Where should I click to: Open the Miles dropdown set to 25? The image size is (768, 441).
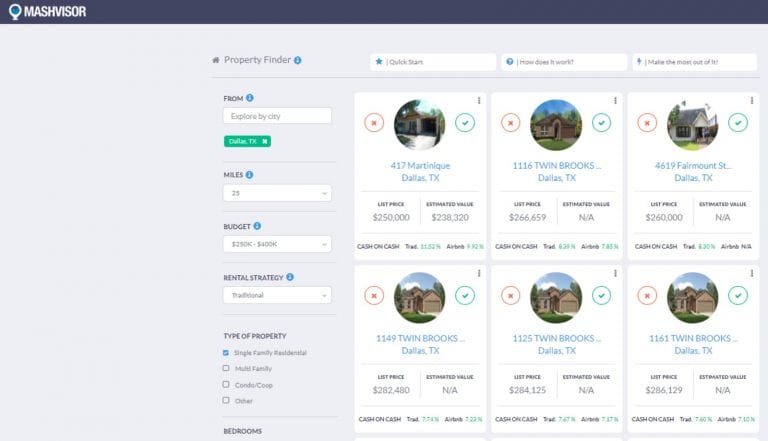click(277, 193)
